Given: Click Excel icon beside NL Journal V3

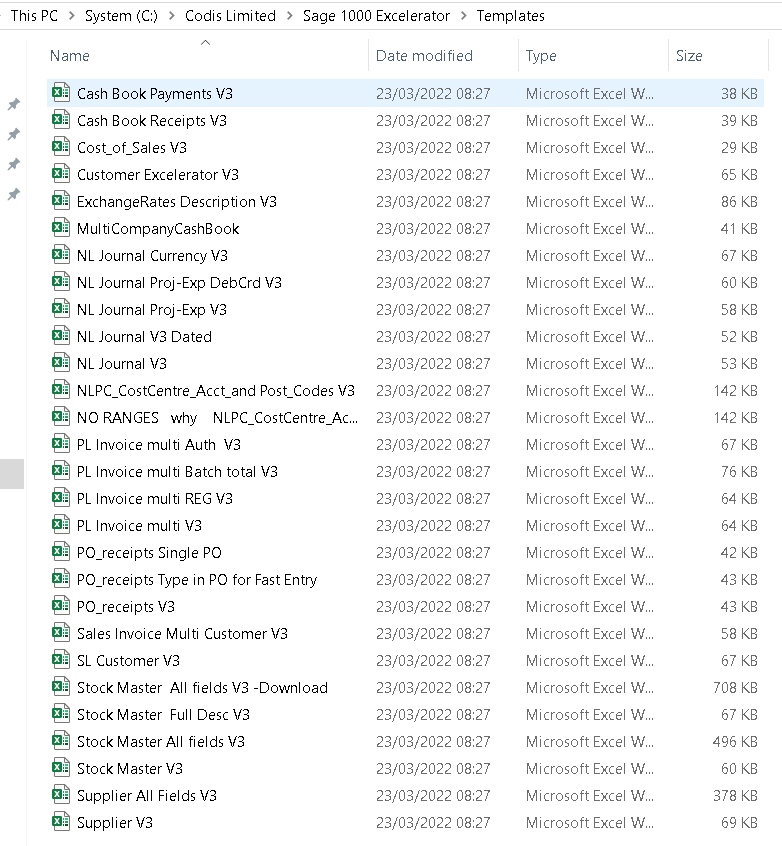Looking at the screenshot, I should [60, 363].
